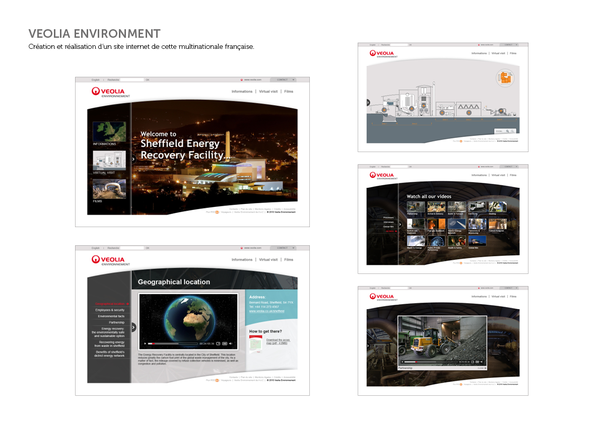The width and height of the screenshot is (600, 424).
Task: Select the Virtual Visit thumbnail on welcome page
Action: click(x=109, y=160)
